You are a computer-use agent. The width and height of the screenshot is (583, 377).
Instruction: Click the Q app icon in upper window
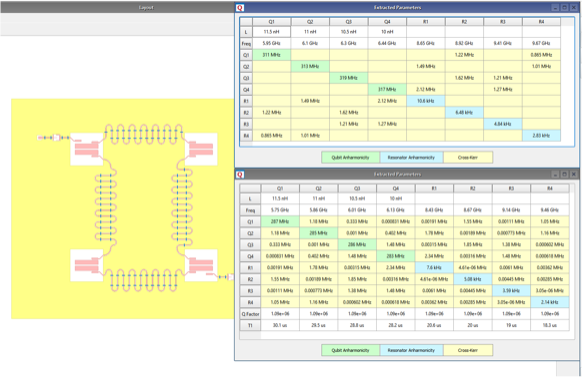[x=240, y=7]
